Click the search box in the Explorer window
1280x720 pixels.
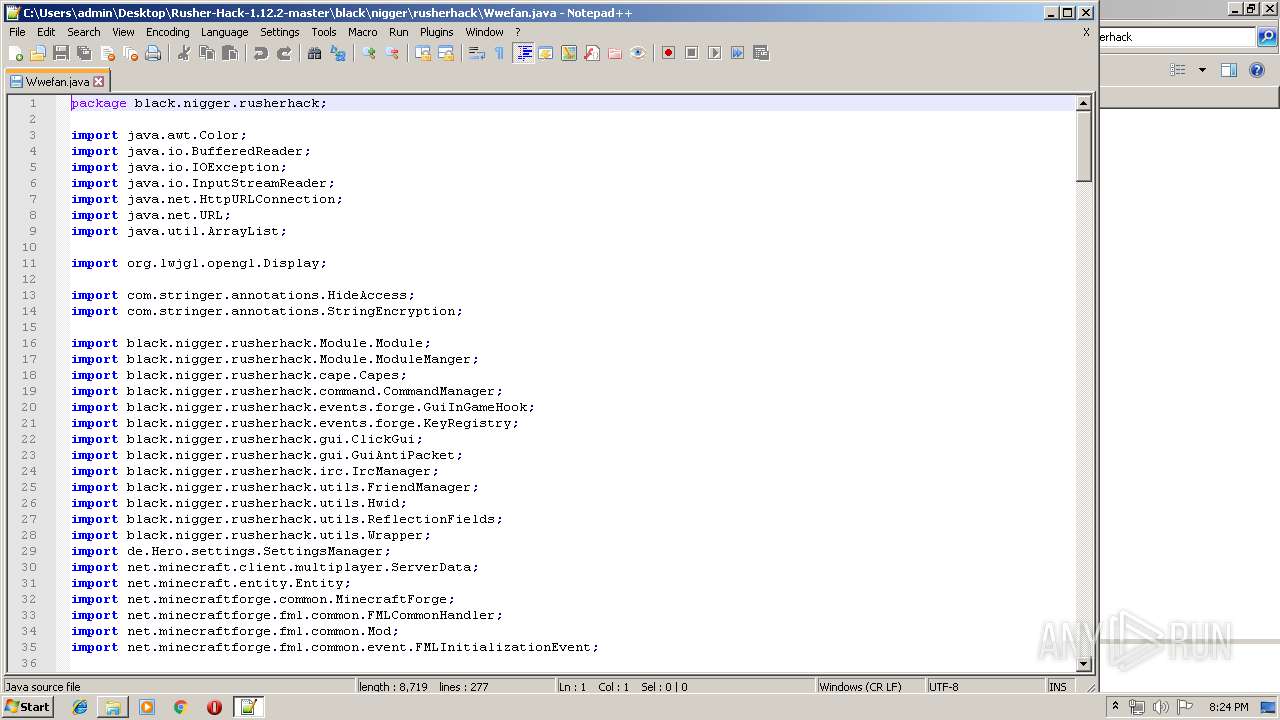click(1177, 37)
